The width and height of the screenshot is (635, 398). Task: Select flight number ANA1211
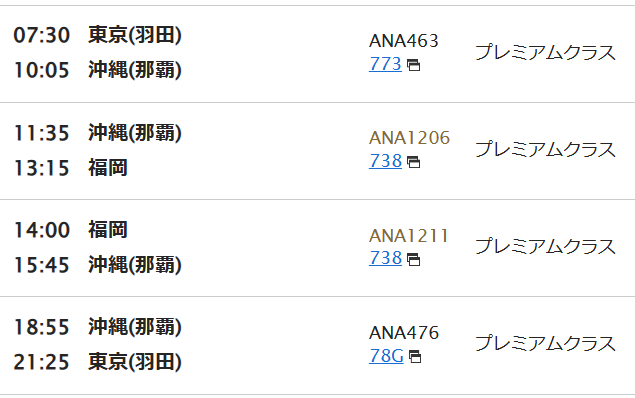point(409,236)
